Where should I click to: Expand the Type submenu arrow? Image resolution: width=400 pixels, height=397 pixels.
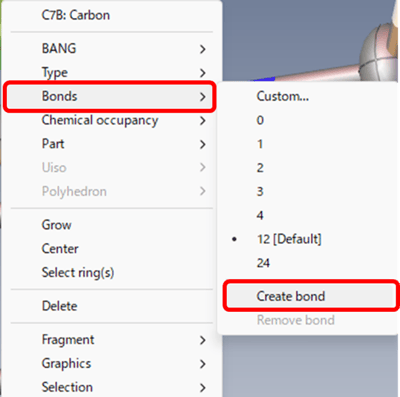[x=202, y=73]
